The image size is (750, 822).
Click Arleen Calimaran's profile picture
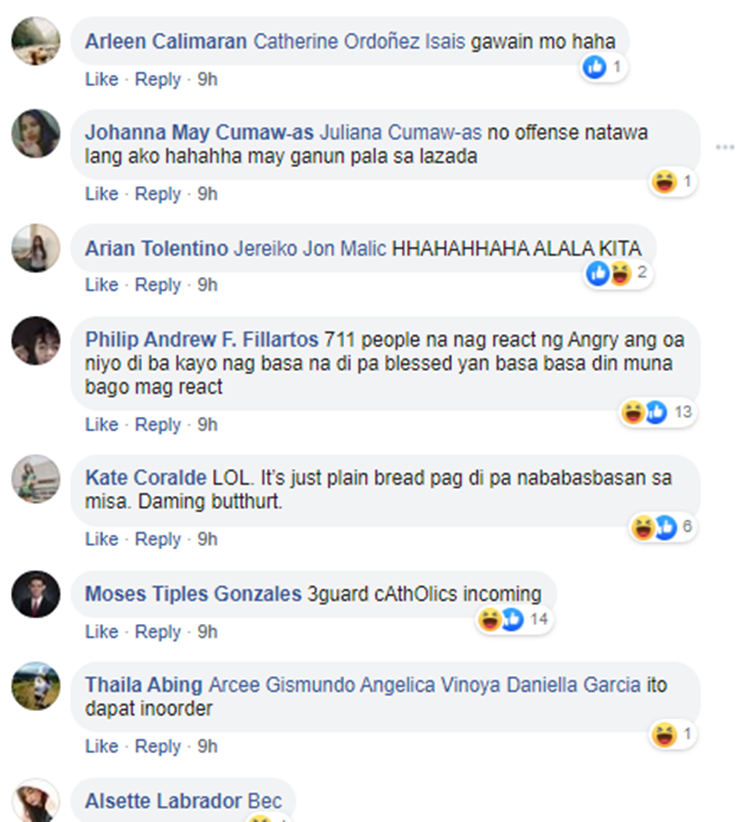coord(36,41)
